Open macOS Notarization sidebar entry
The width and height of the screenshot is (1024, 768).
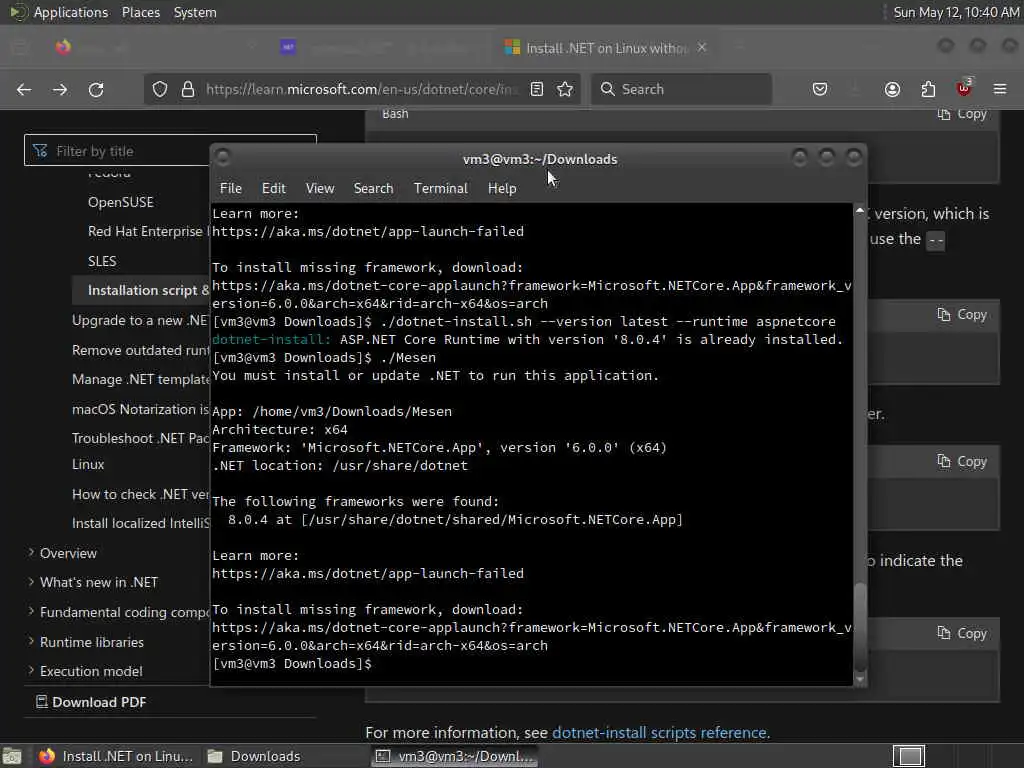click(x=140, y=409)
